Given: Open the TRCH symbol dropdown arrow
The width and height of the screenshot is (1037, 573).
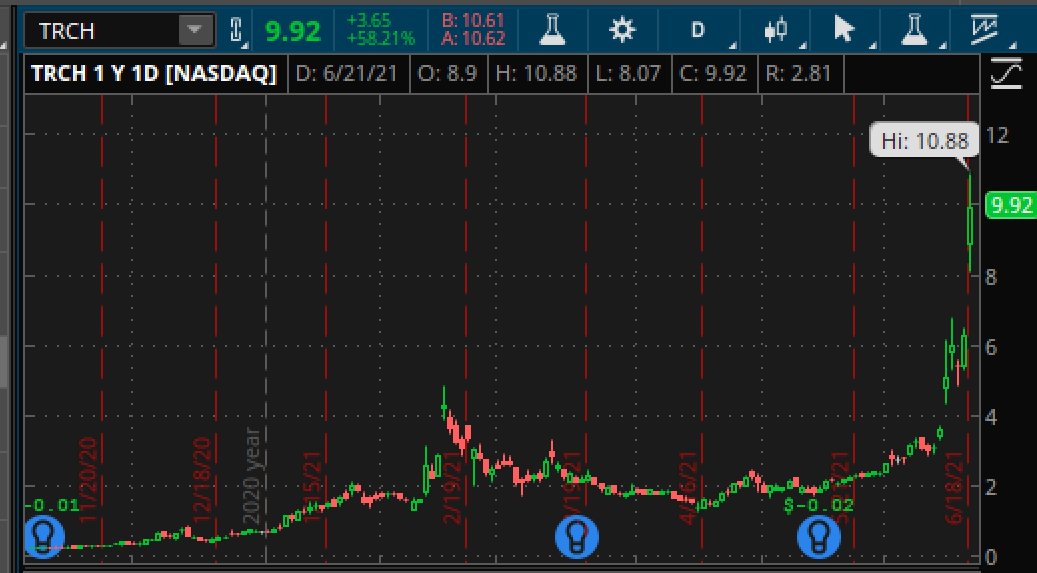Looking at the screenshot, I should tap(194, 30).
